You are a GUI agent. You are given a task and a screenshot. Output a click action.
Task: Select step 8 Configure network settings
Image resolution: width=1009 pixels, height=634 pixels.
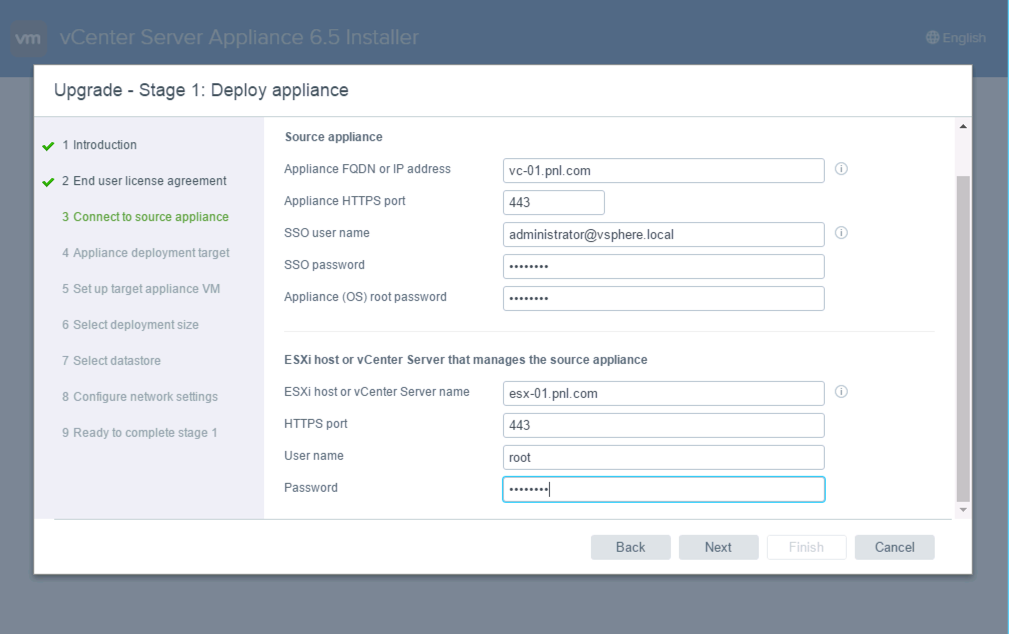pos(140,397)
